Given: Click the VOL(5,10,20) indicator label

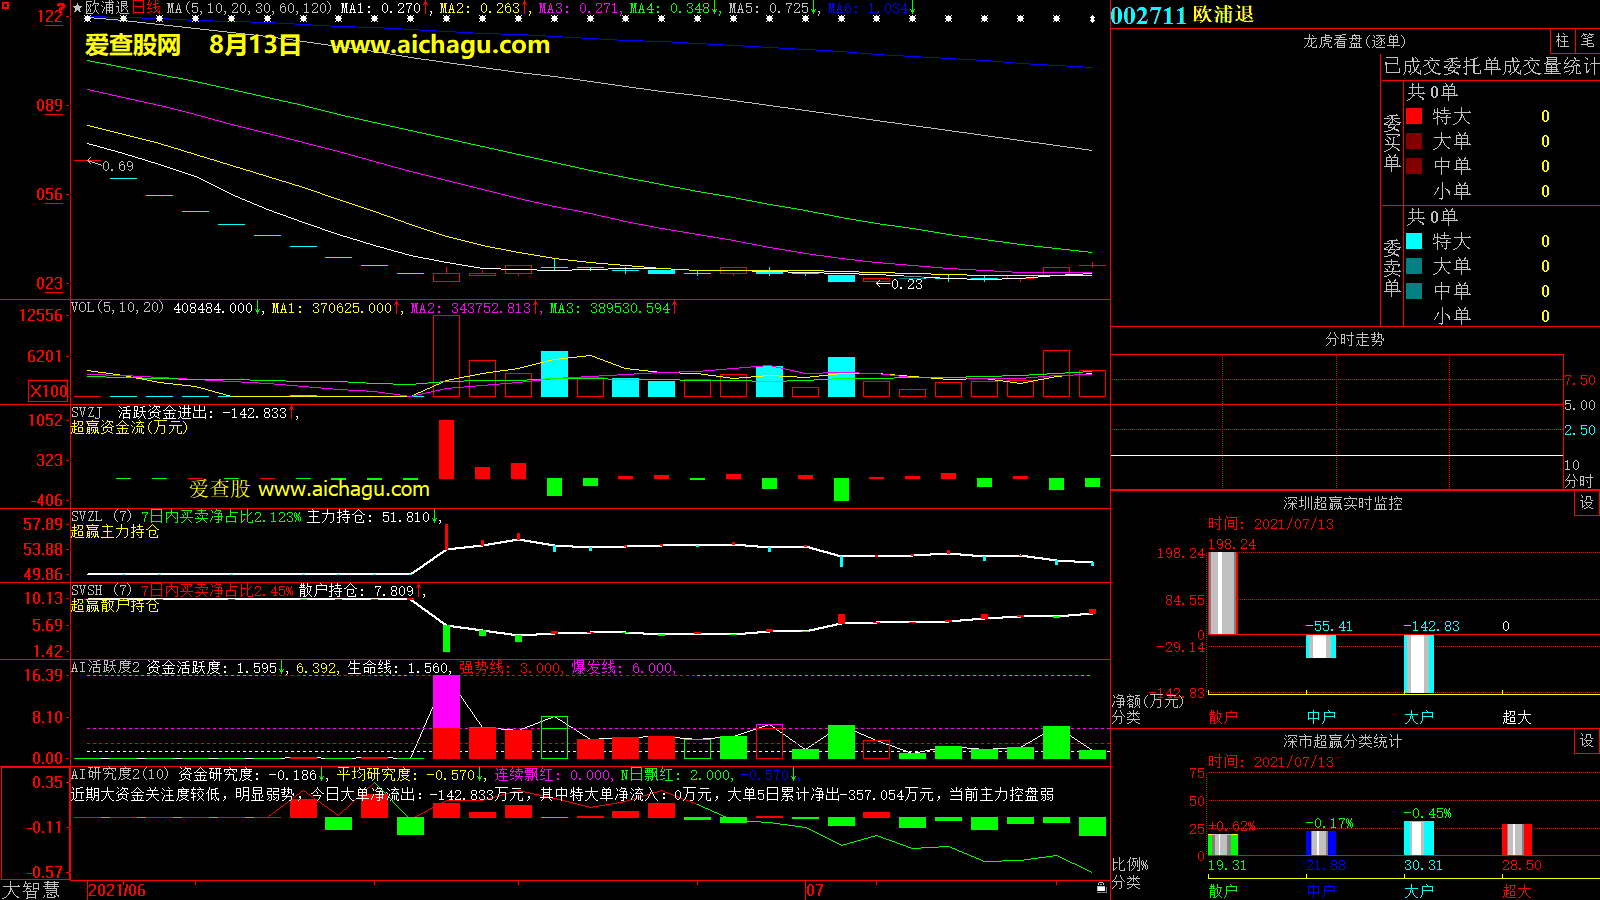Looking at the screenshot, I should pyautogui.click(x=117, y=307).
